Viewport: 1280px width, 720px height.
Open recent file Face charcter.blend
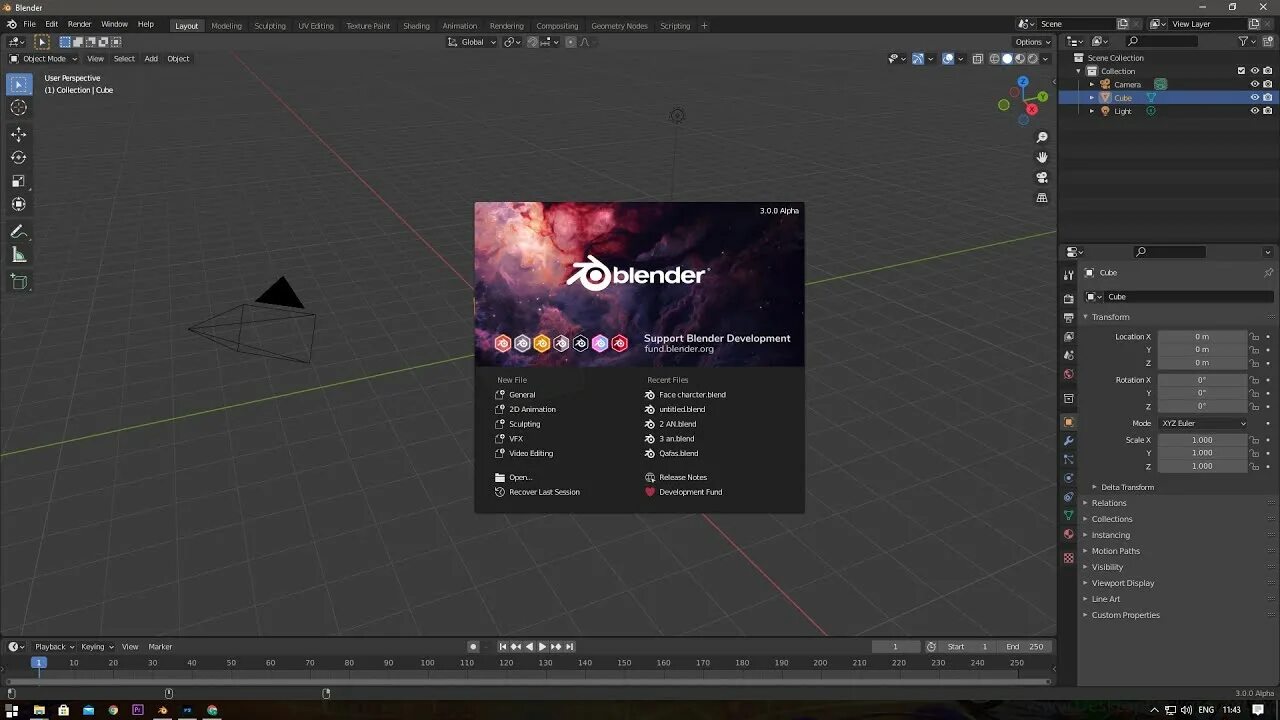point(692,395)
